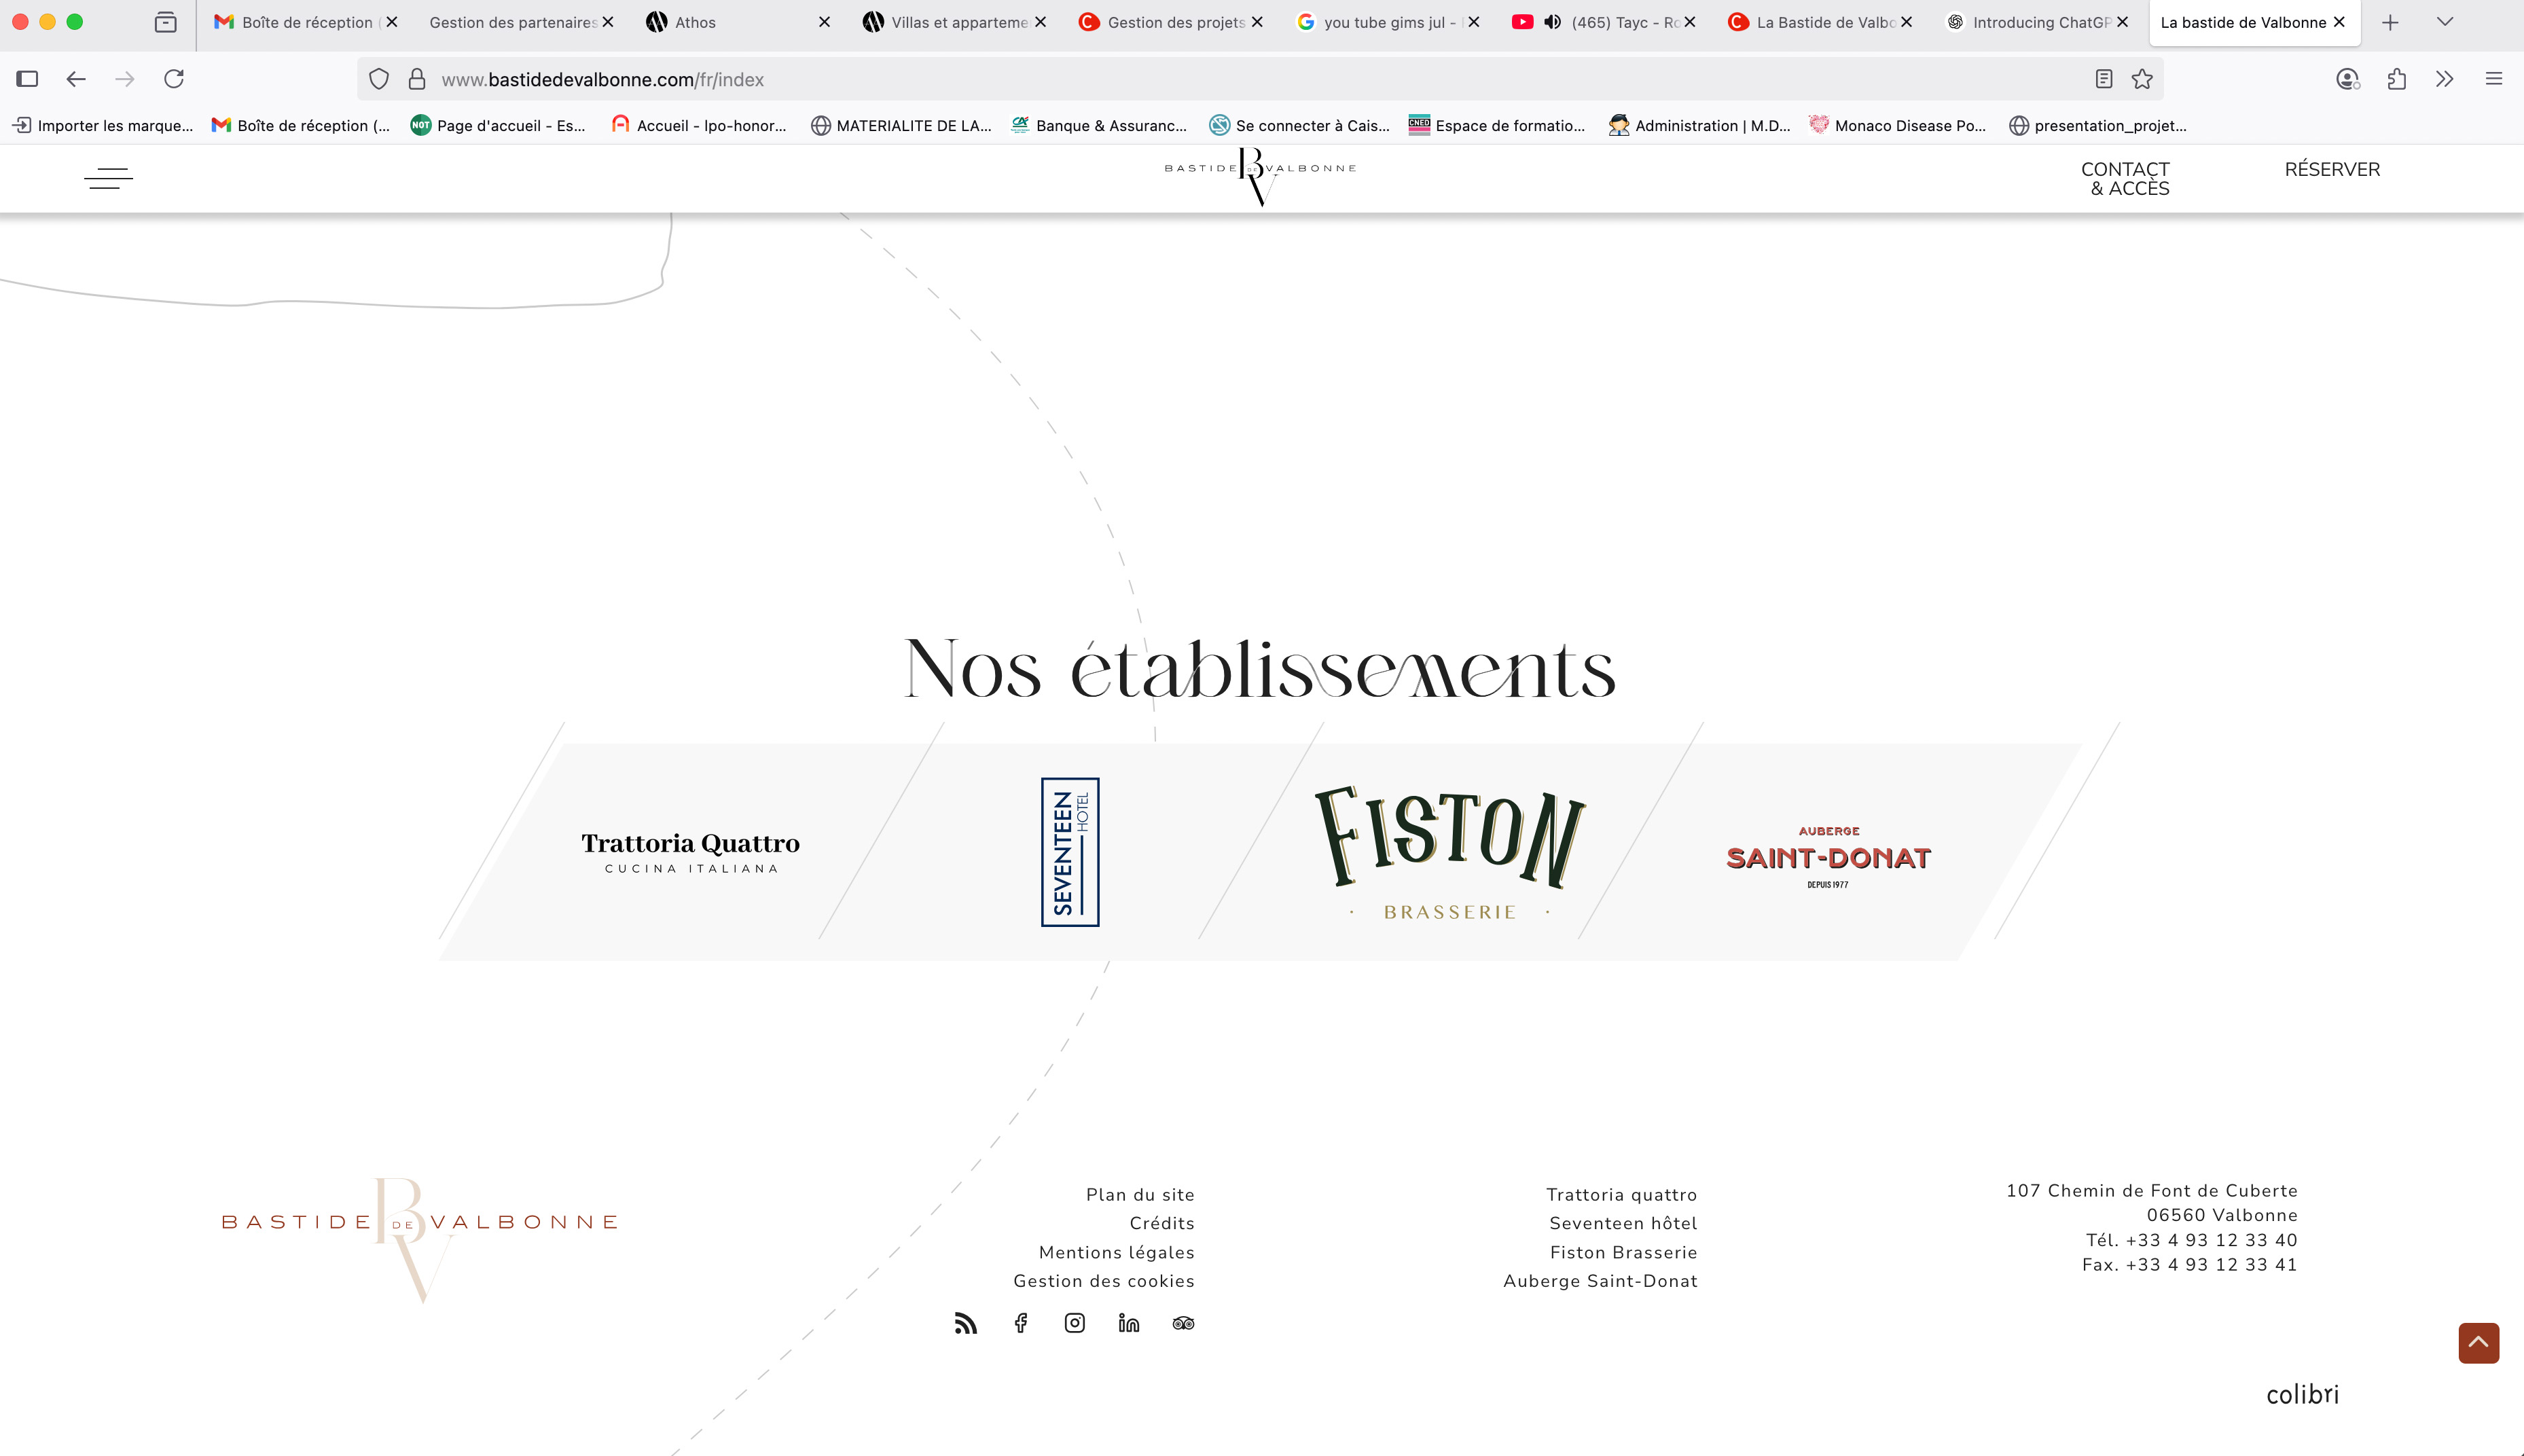The width and height of the screenshot is (2524, 1456).
Task: Open Page d'accueil - Es... bookmark
Action: pos(498,125)
